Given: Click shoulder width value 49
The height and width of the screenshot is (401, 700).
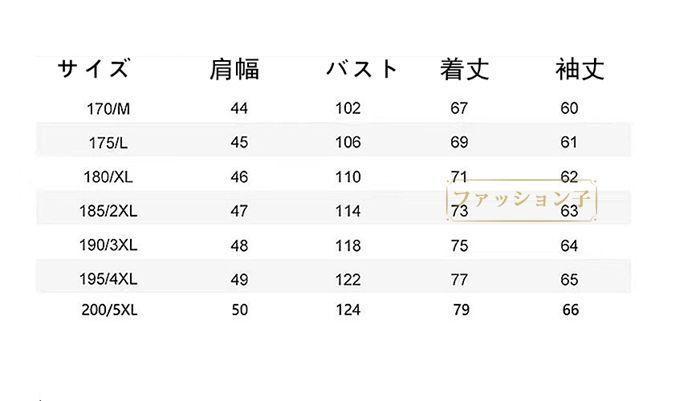Looking at the screenshot, I should [239, 280].
